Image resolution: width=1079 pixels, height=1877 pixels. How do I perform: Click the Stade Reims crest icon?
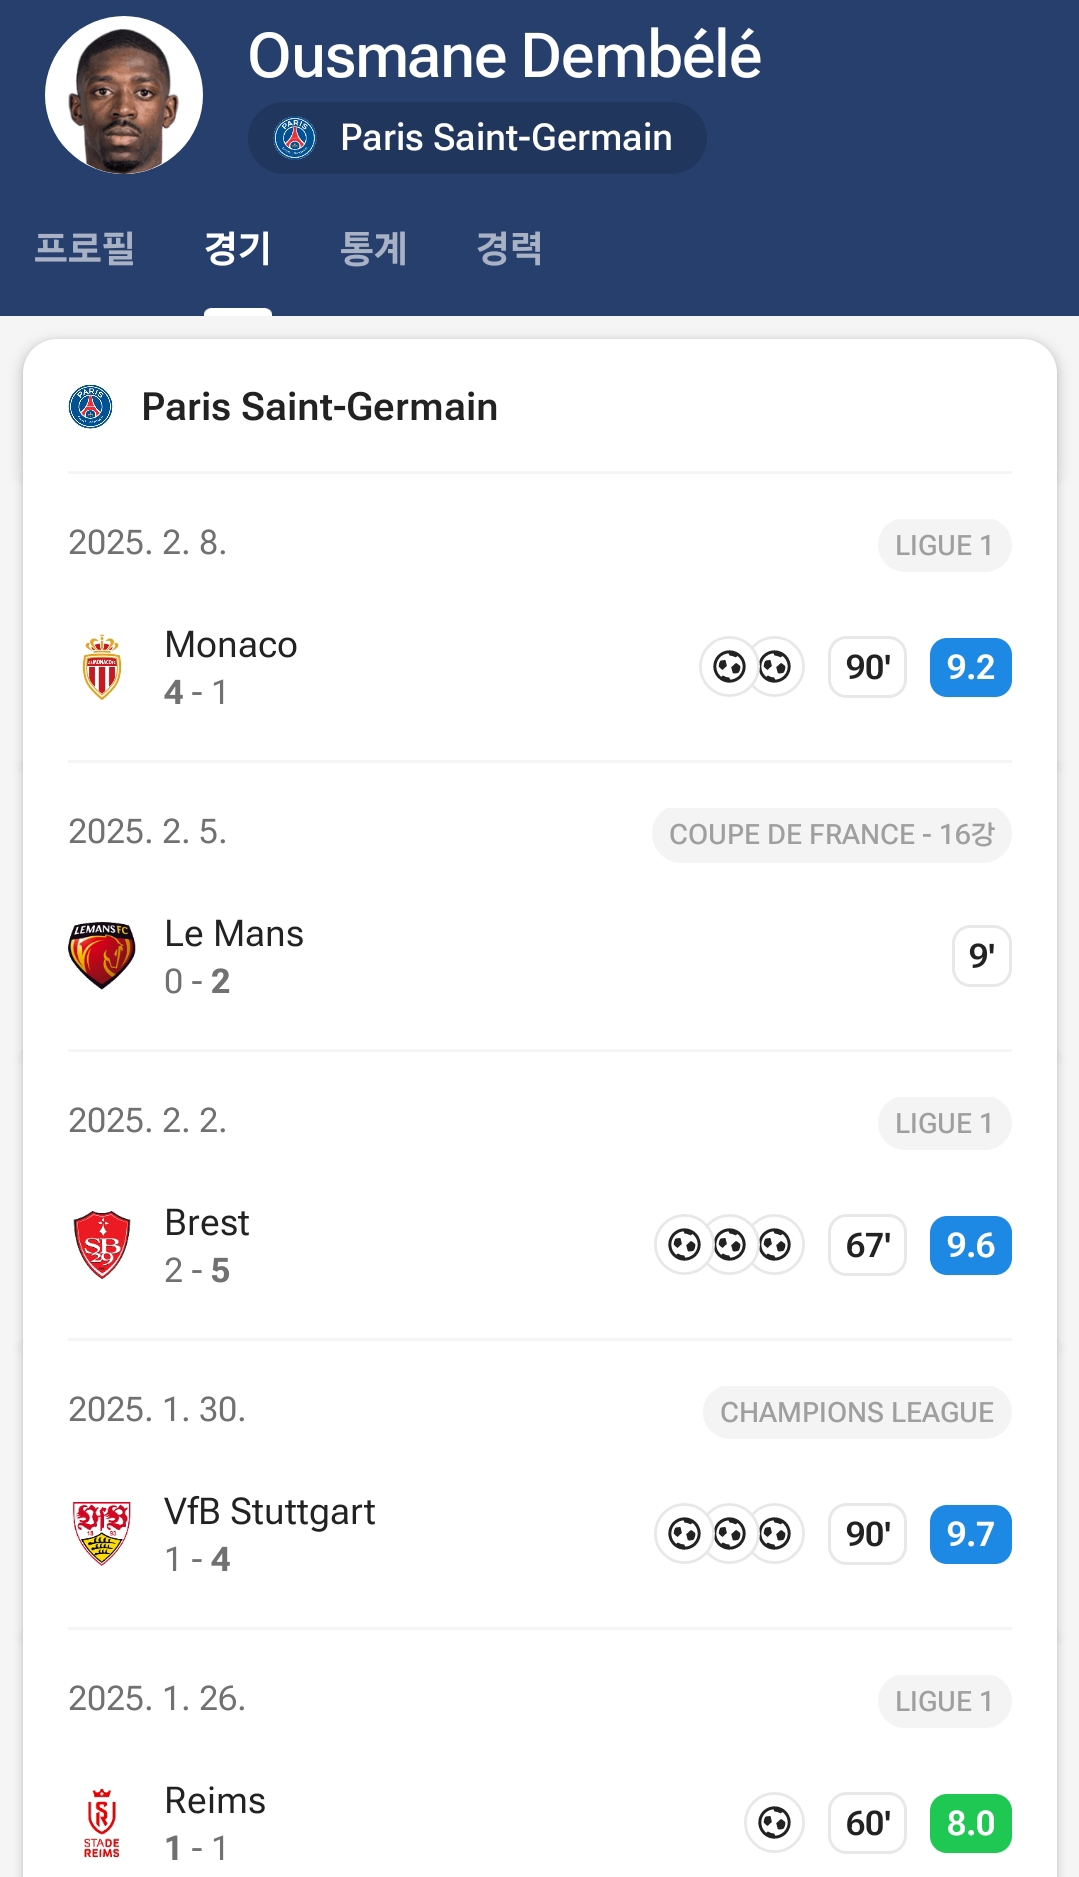coord(102,1822)
